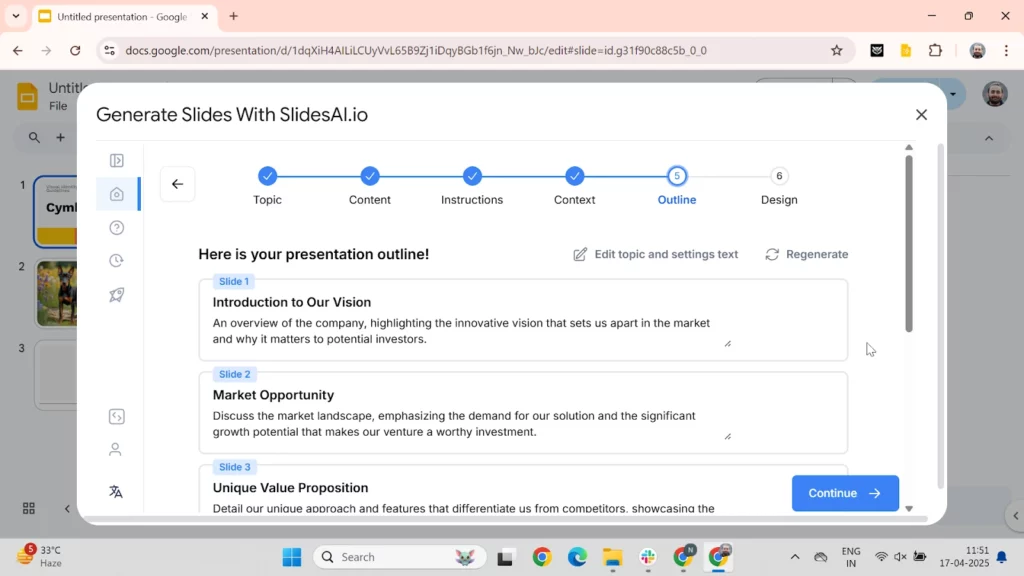Close the SlidesAI dialog with the X
The height and width of the screenshot is (576, 1024).
[921, 115]
